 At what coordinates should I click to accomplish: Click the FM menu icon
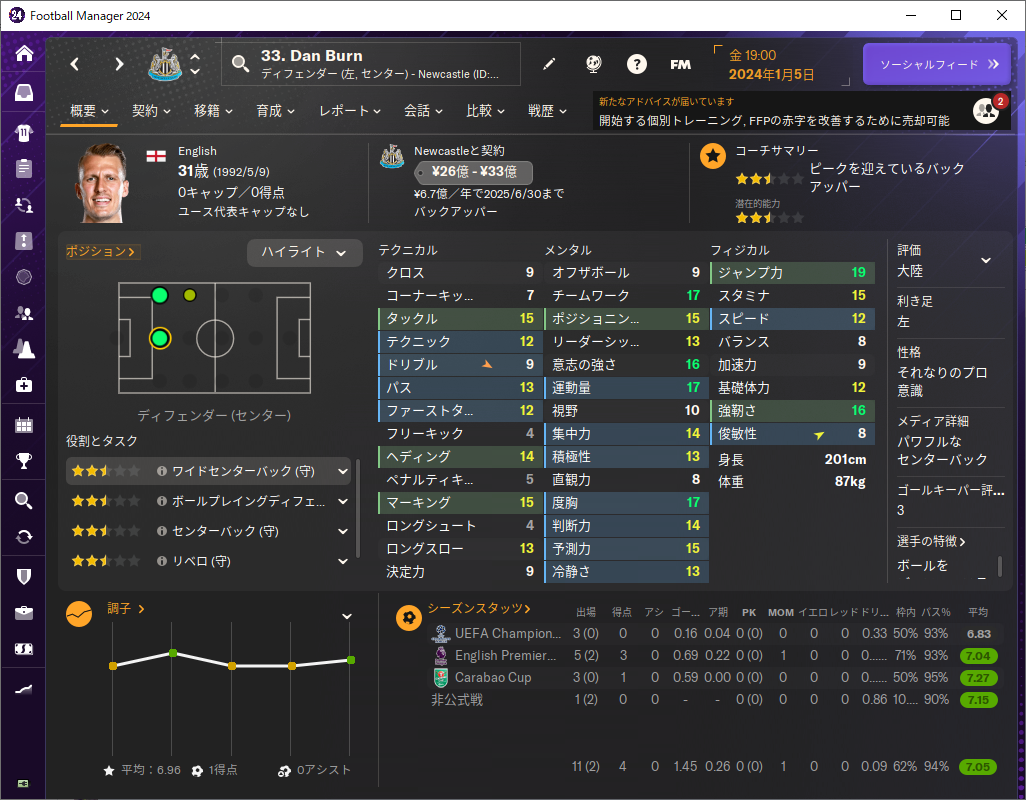click(x=681, y=64)
